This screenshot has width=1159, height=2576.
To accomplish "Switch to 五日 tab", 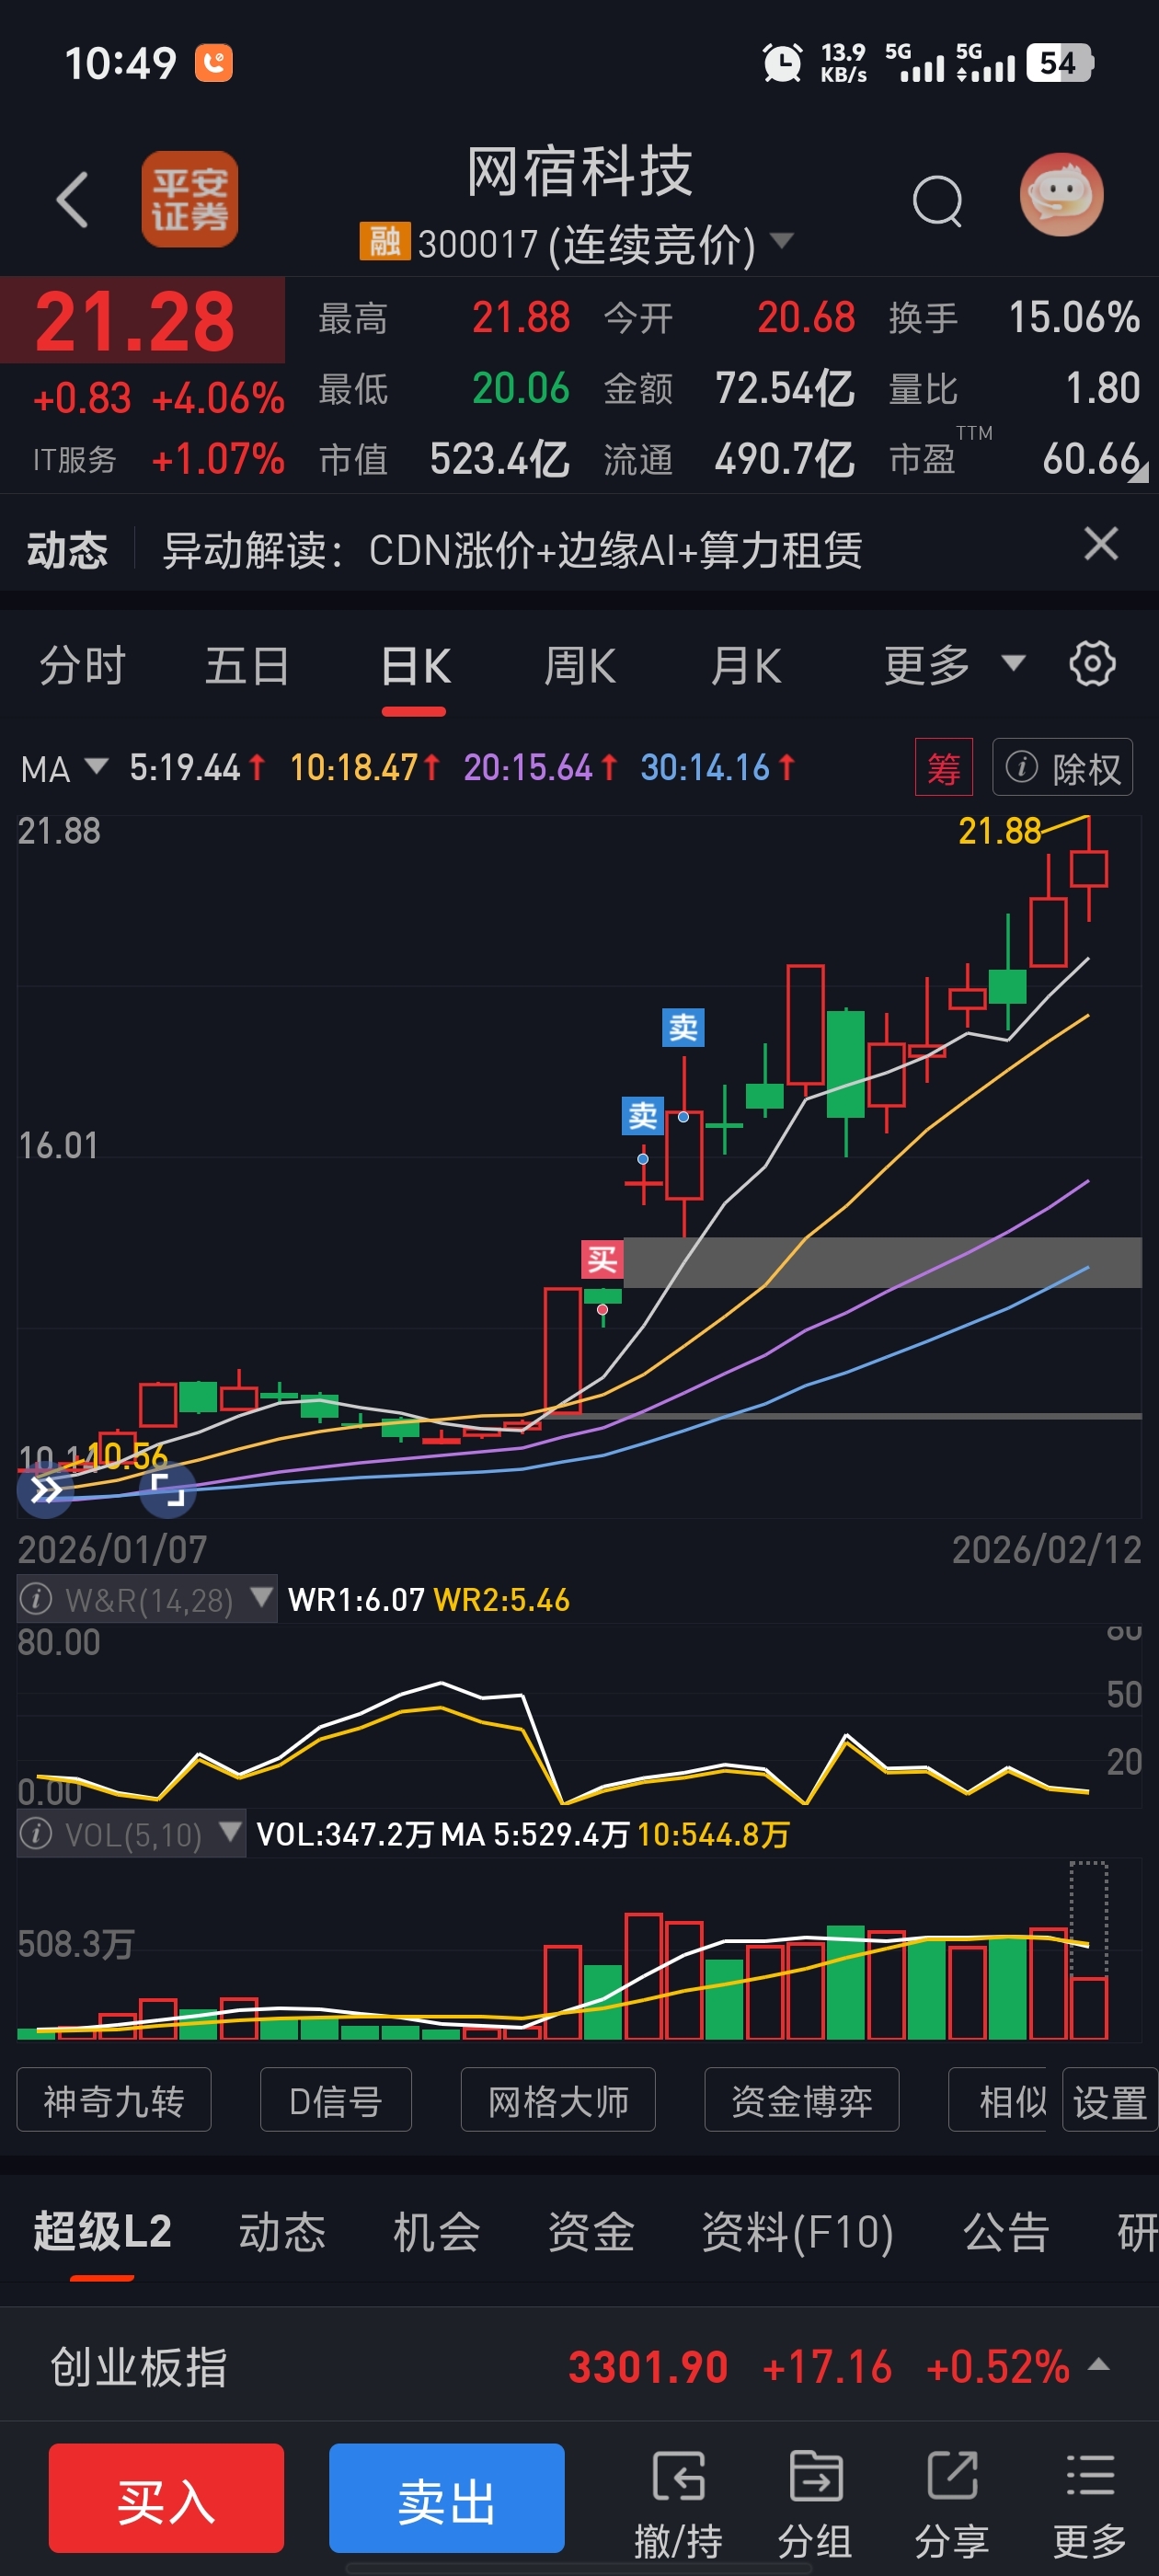I will [x=247, y=666].
